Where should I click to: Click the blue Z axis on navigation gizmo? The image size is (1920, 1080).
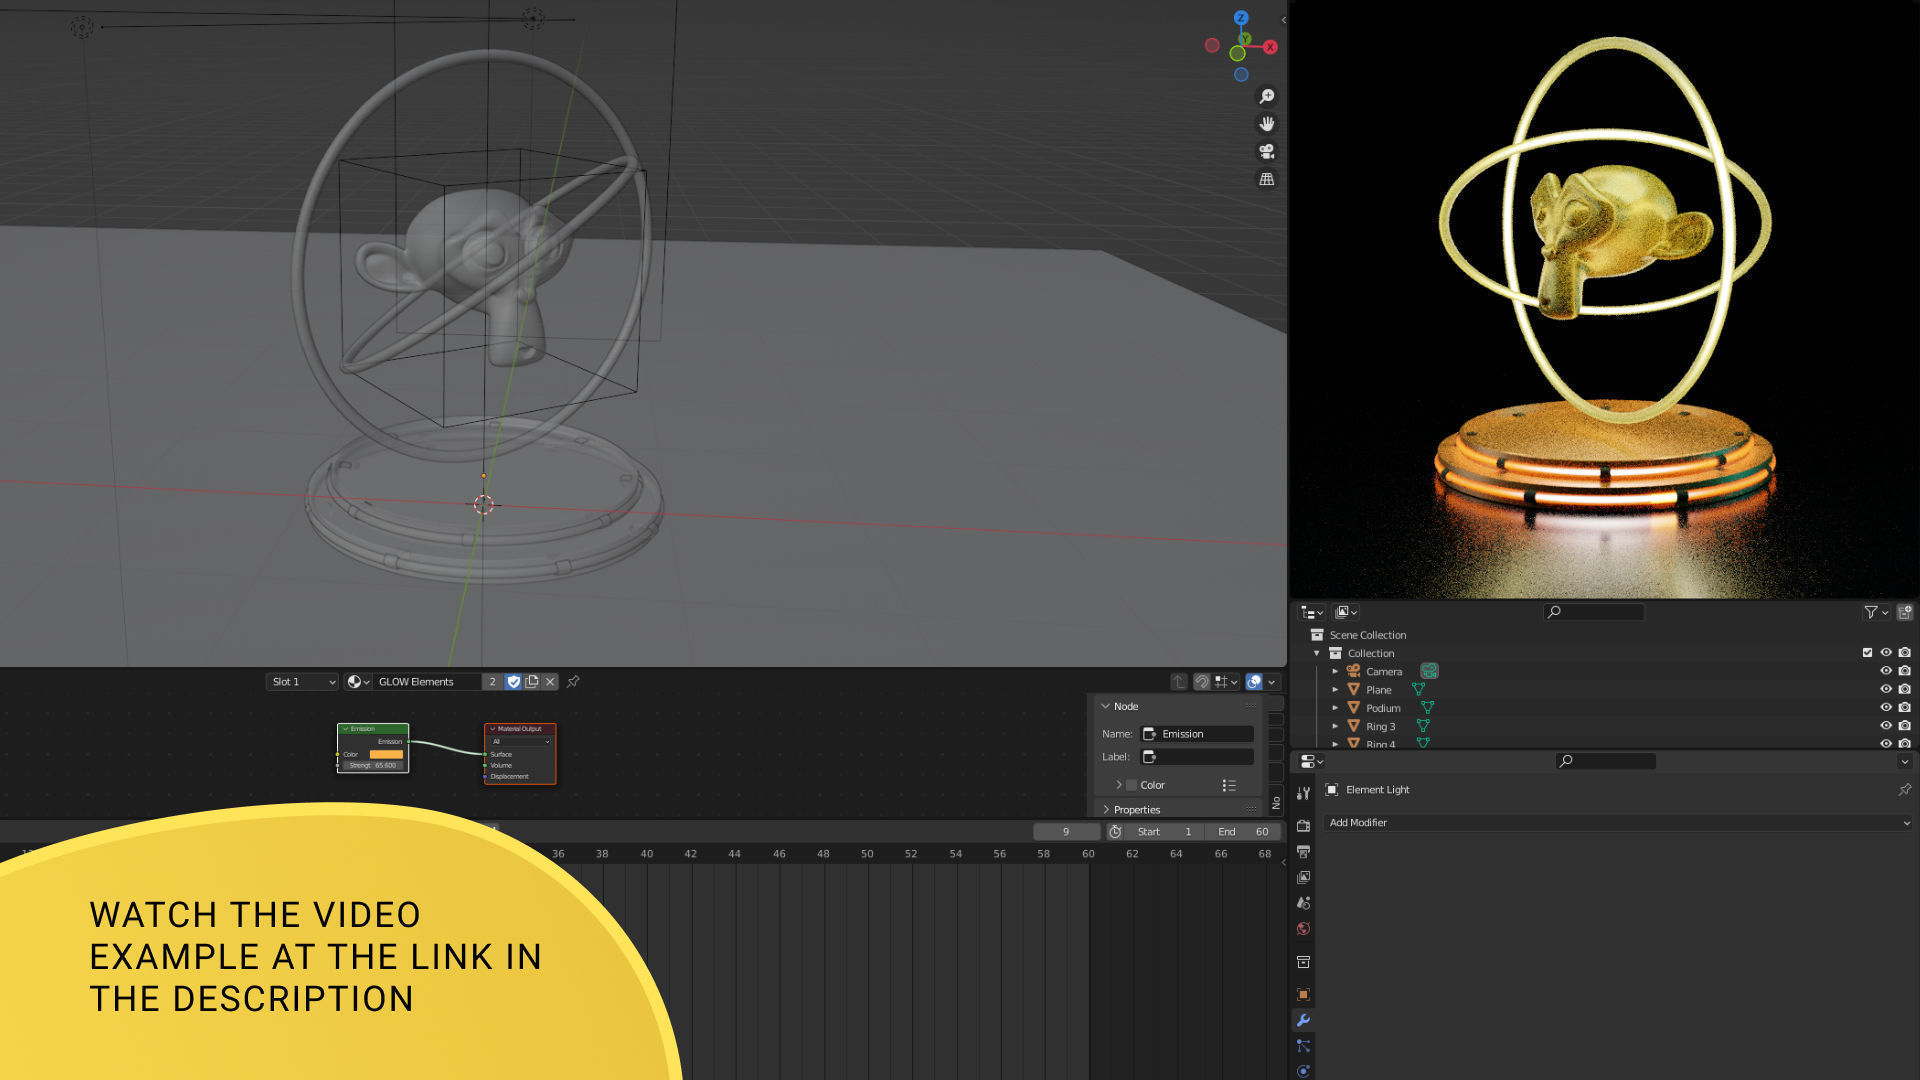[1241, 18]
